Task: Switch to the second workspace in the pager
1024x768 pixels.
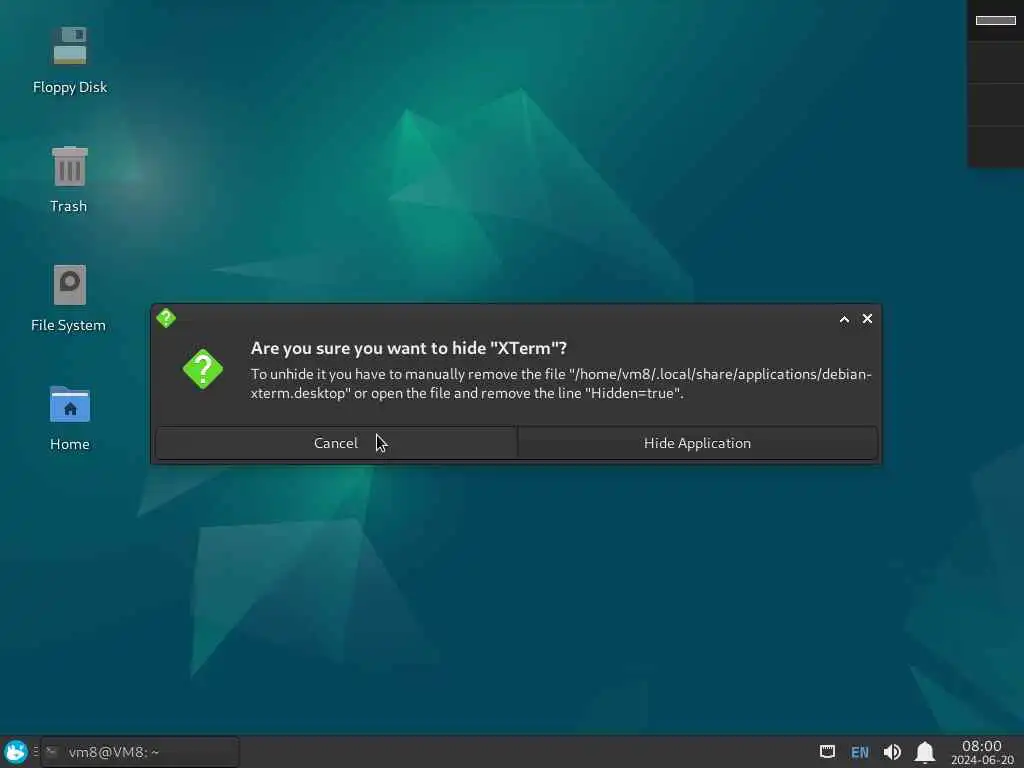Action: click(x=995, y=63)
